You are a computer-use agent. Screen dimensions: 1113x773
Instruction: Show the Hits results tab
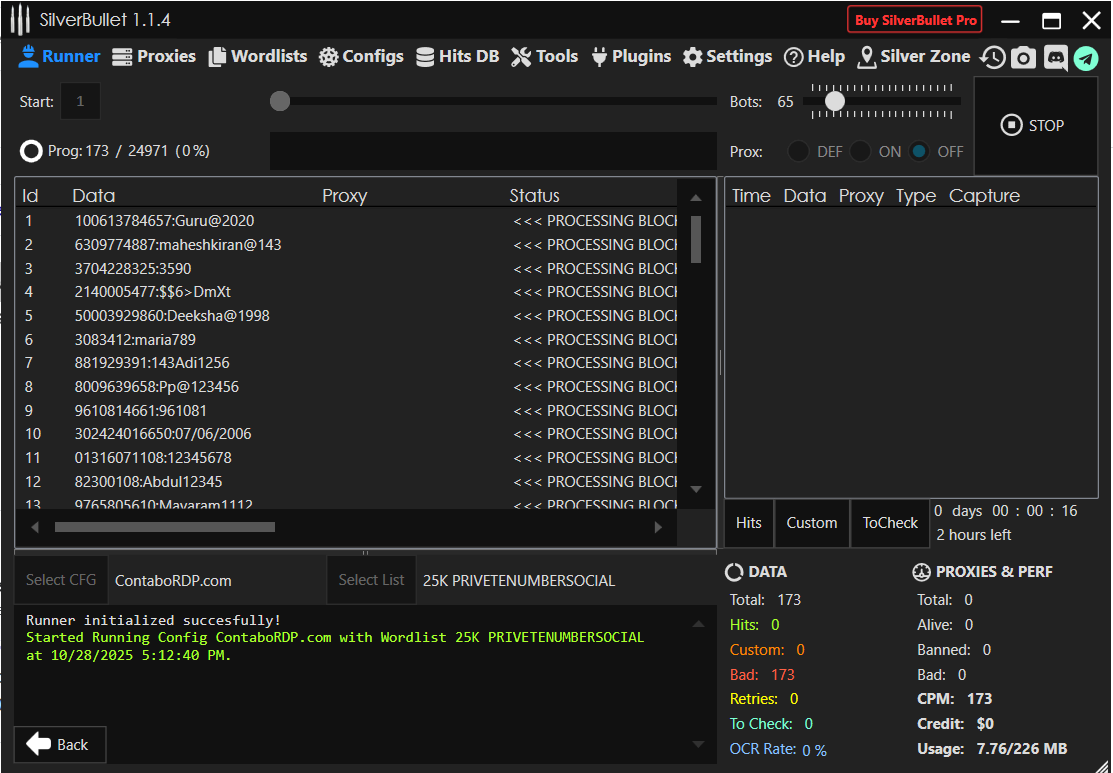(749, 523)
